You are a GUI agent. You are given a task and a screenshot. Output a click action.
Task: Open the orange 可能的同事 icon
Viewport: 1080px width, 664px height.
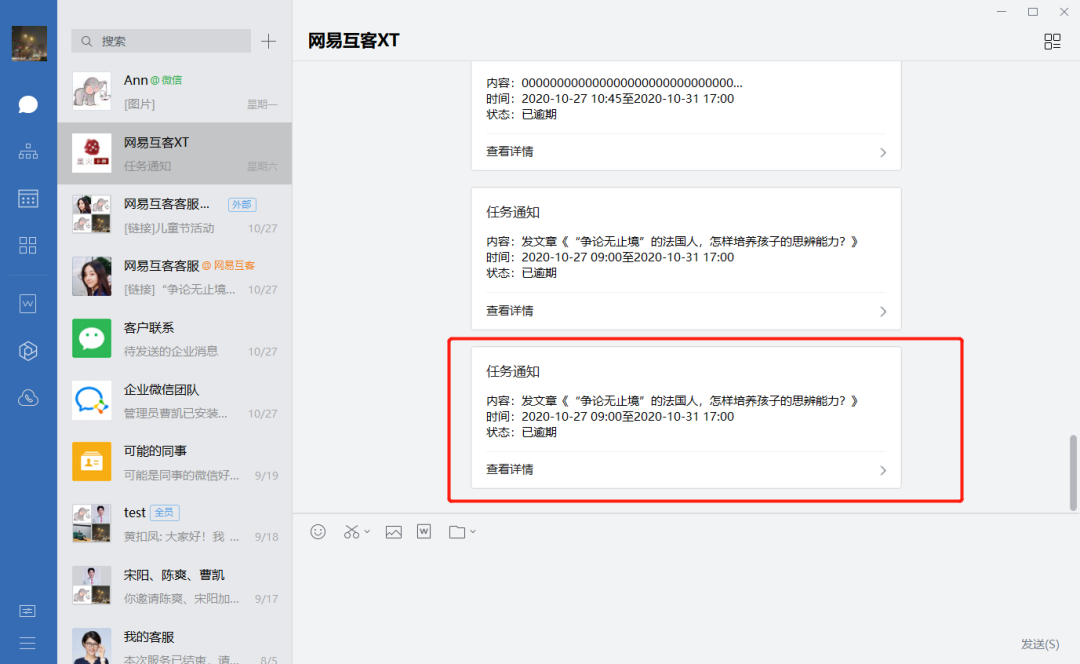[92, 461]
